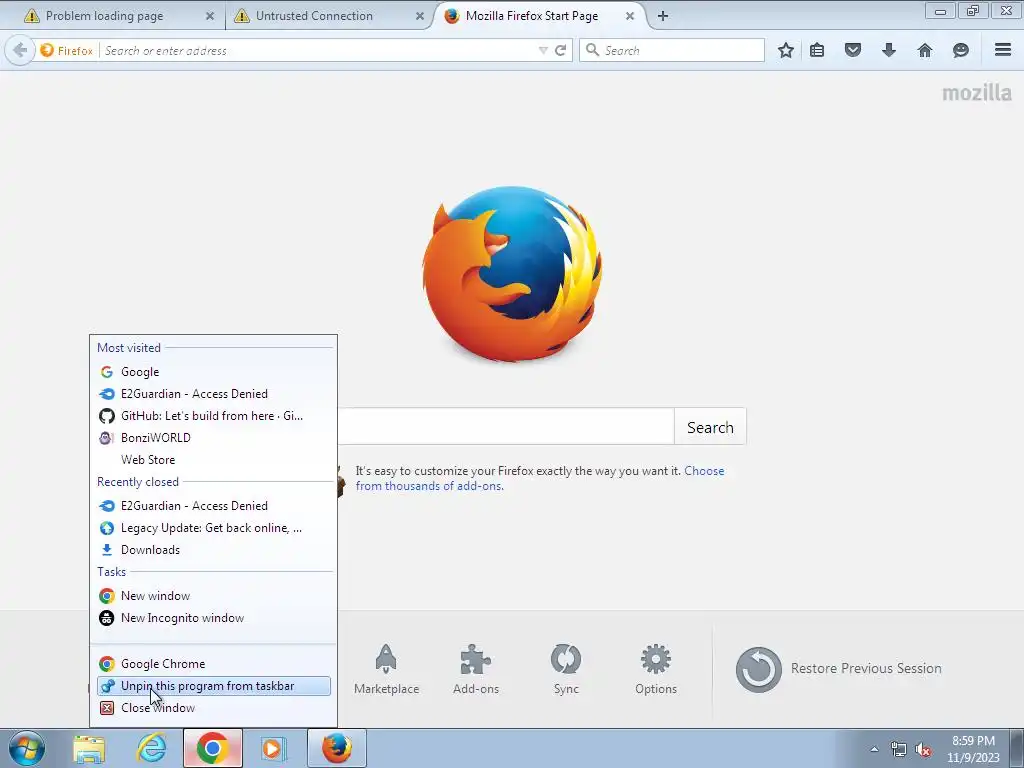Open Windows Media Player from taskbar
The height and width of the screenshot is (768, 1024).
coord(272,748)
